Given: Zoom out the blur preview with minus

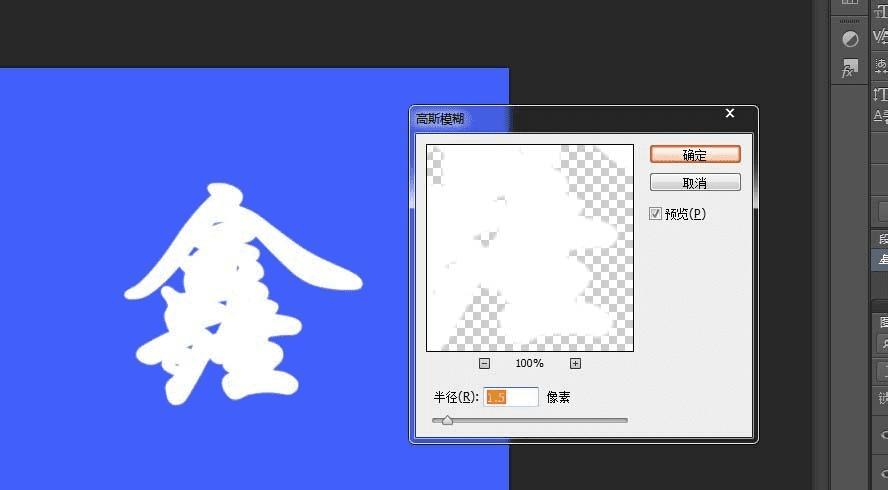Looking at the screenshot, I should click(x=484, y=364).
